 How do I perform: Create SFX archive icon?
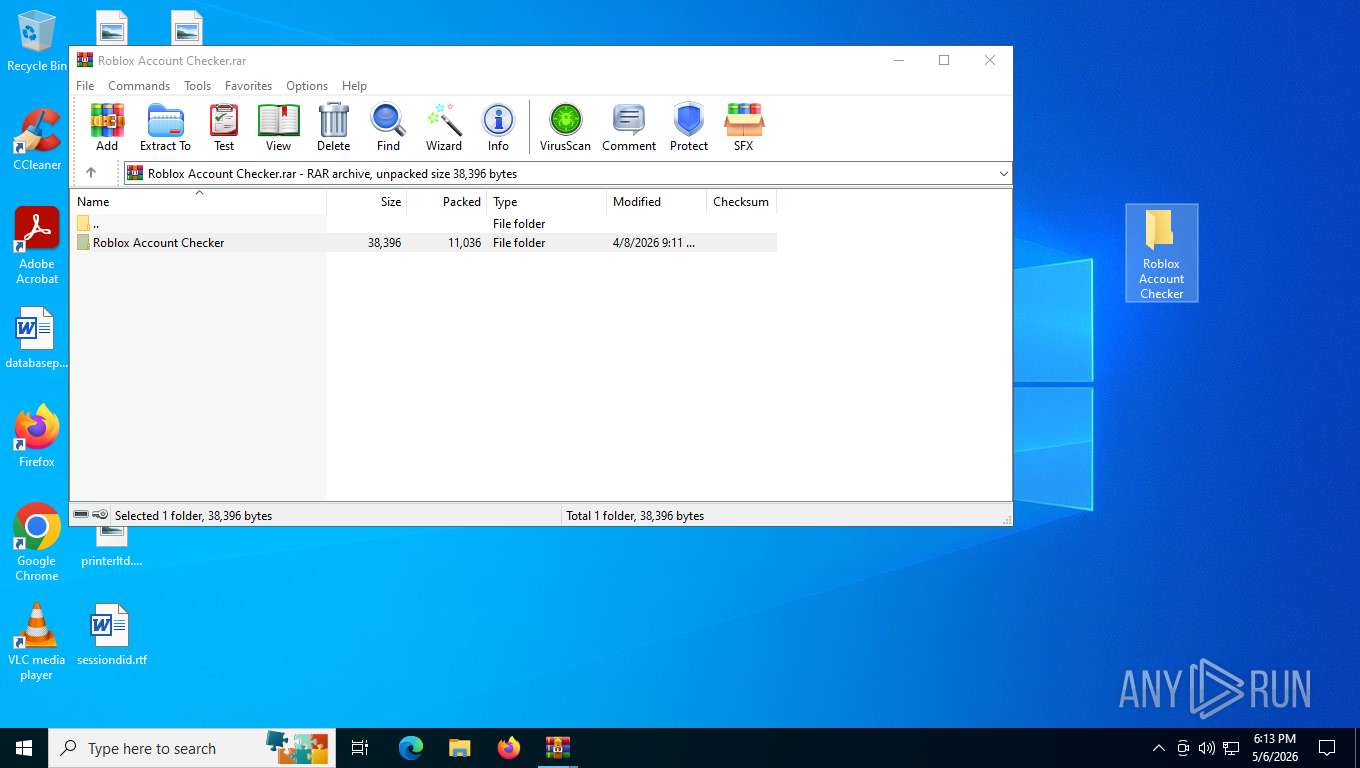coord(743,127)
